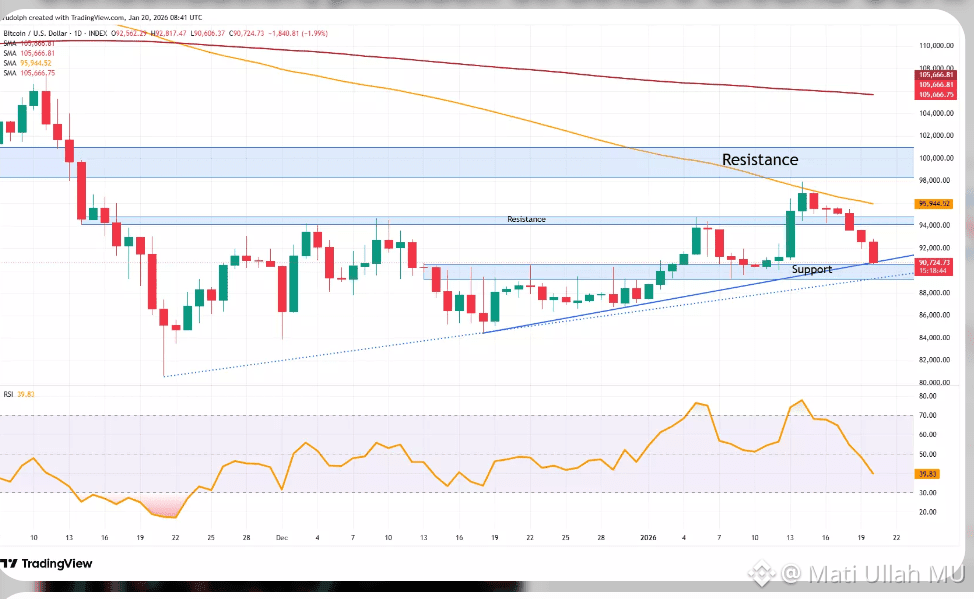The width and height of the screenshot is (974, 599).
Task: Click the 82,000.00 price axis label
Action: tap(934, 360)
